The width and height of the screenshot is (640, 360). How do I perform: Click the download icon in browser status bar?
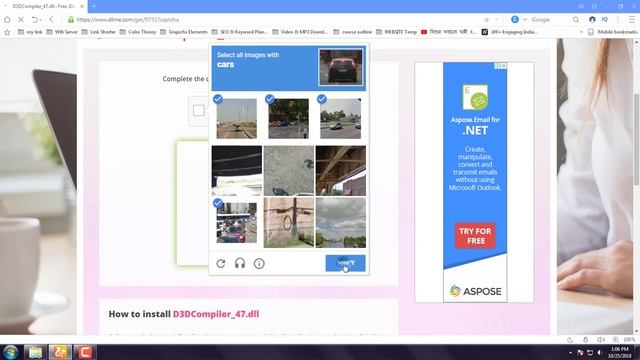click(585, 340)
